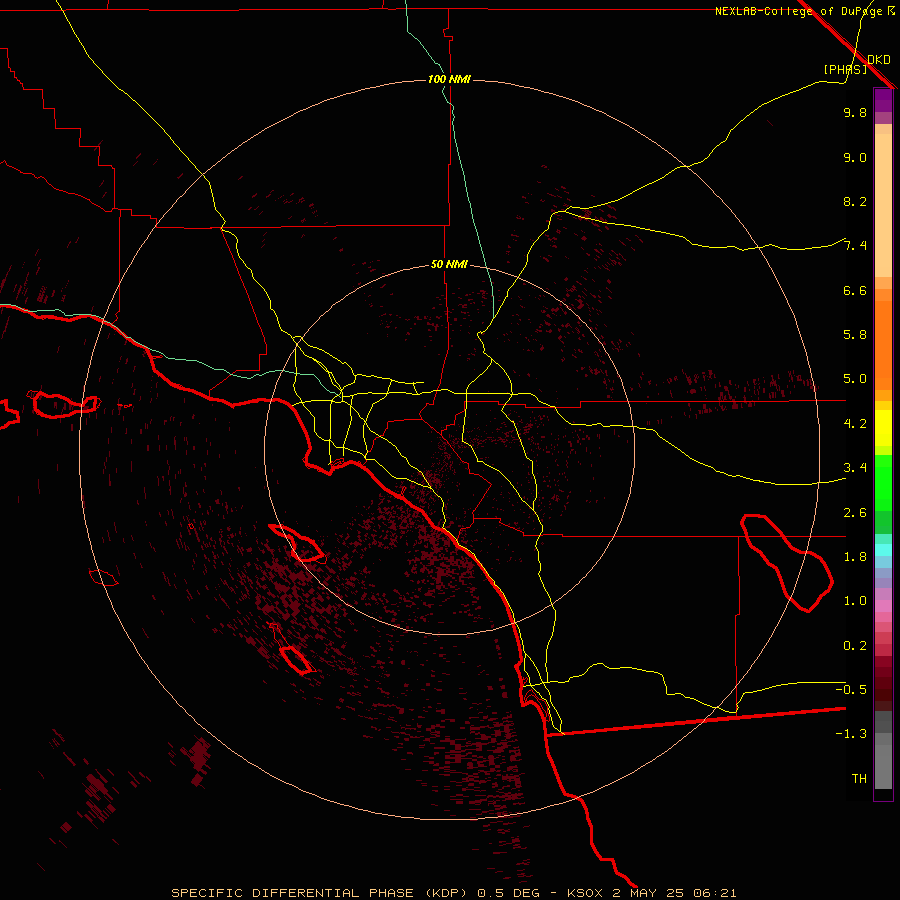Pick the bright yellow band on the color scale

click(x=883, y=428)
